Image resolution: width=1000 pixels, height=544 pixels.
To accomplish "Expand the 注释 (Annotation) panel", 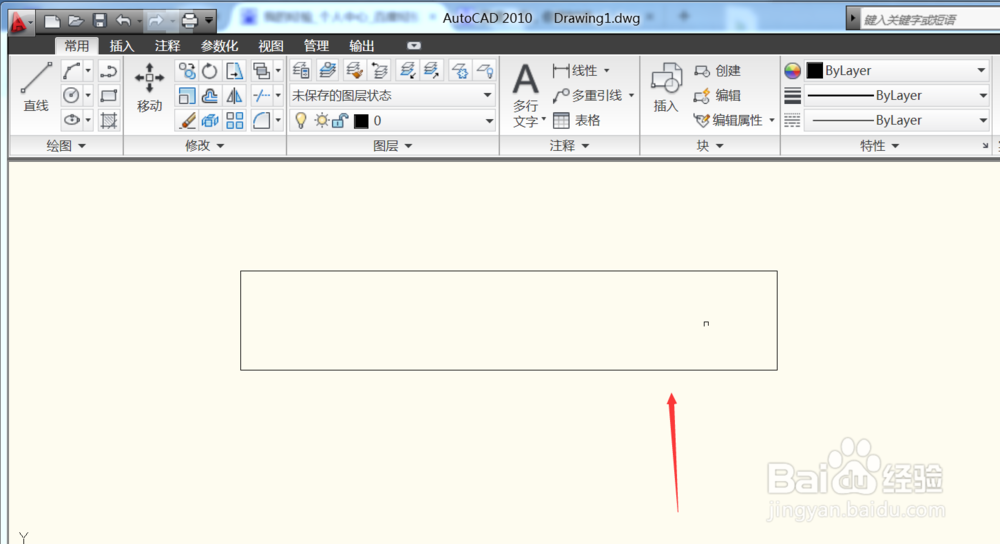I will 570,146.
